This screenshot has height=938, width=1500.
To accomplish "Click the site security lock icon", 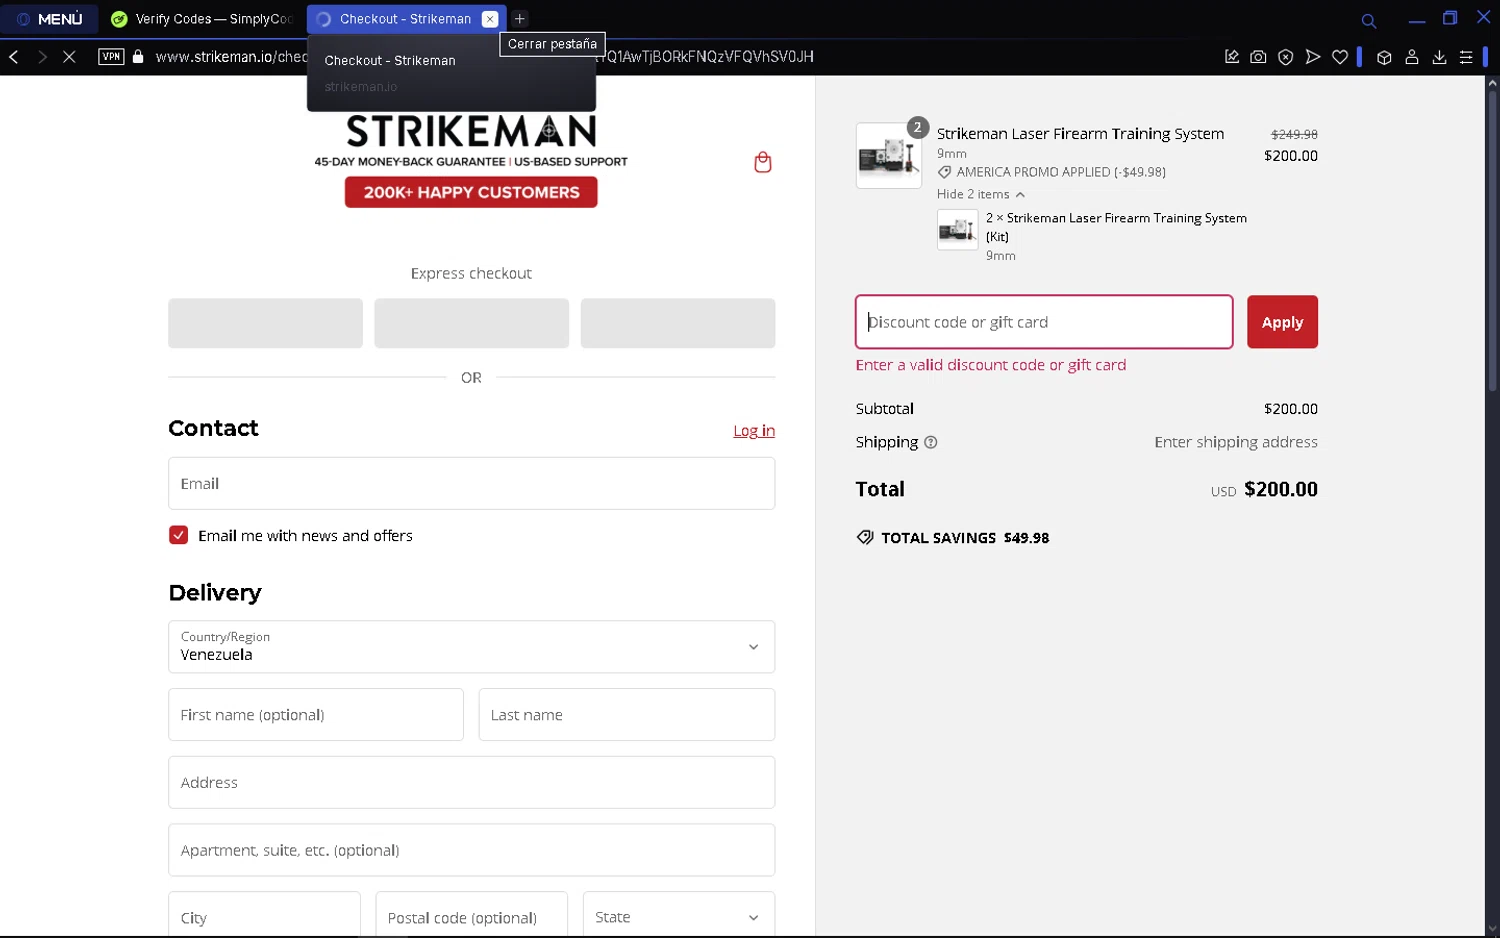I will pyautogui.click(x=138, y=57).
